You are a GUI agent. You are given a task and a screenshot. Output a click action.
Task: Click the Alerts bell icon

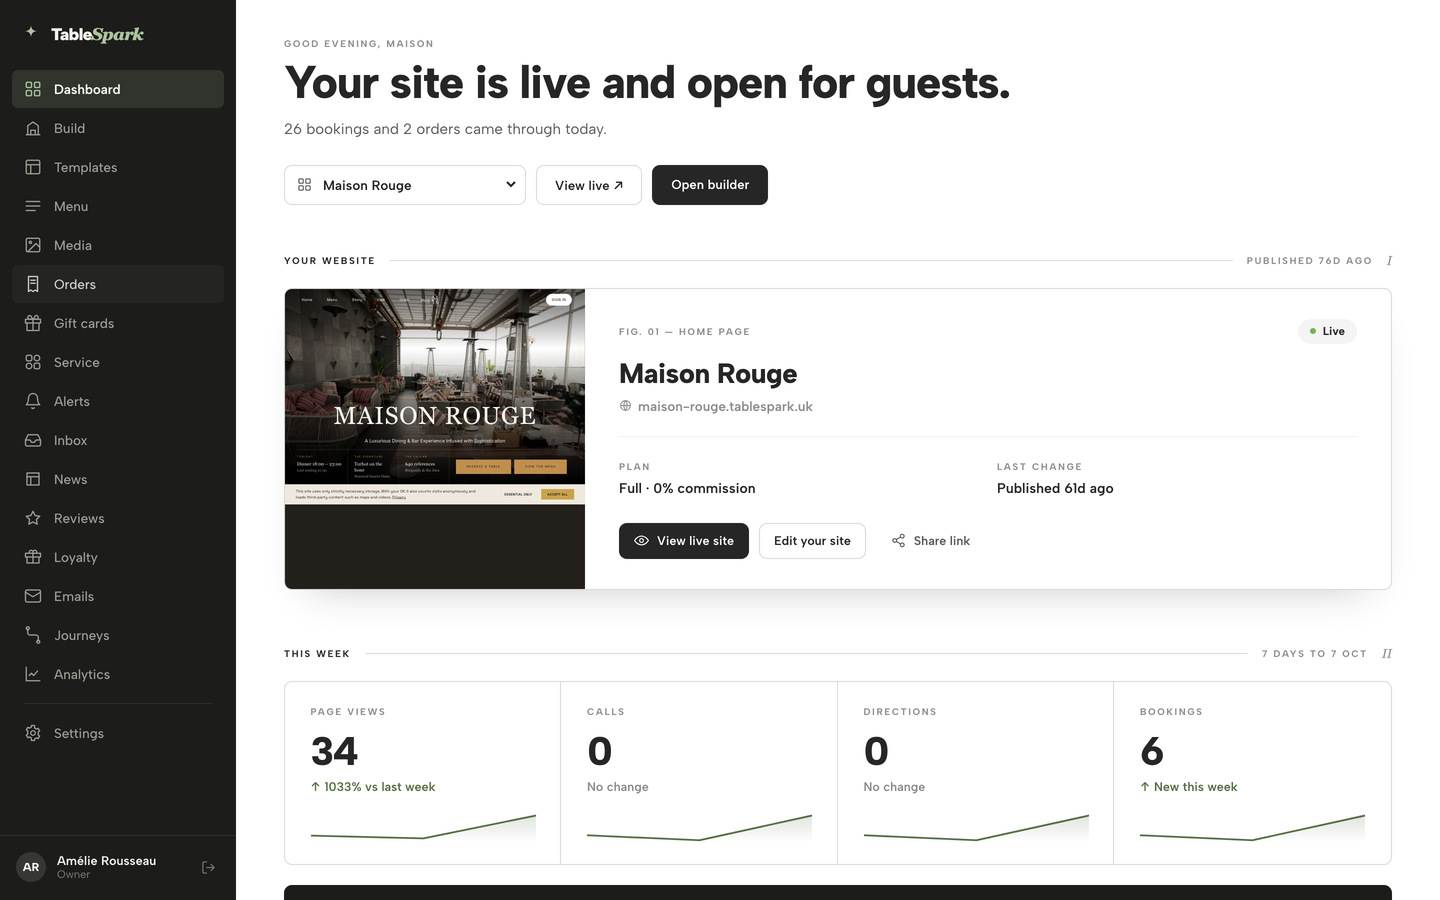tap(33, 401)
